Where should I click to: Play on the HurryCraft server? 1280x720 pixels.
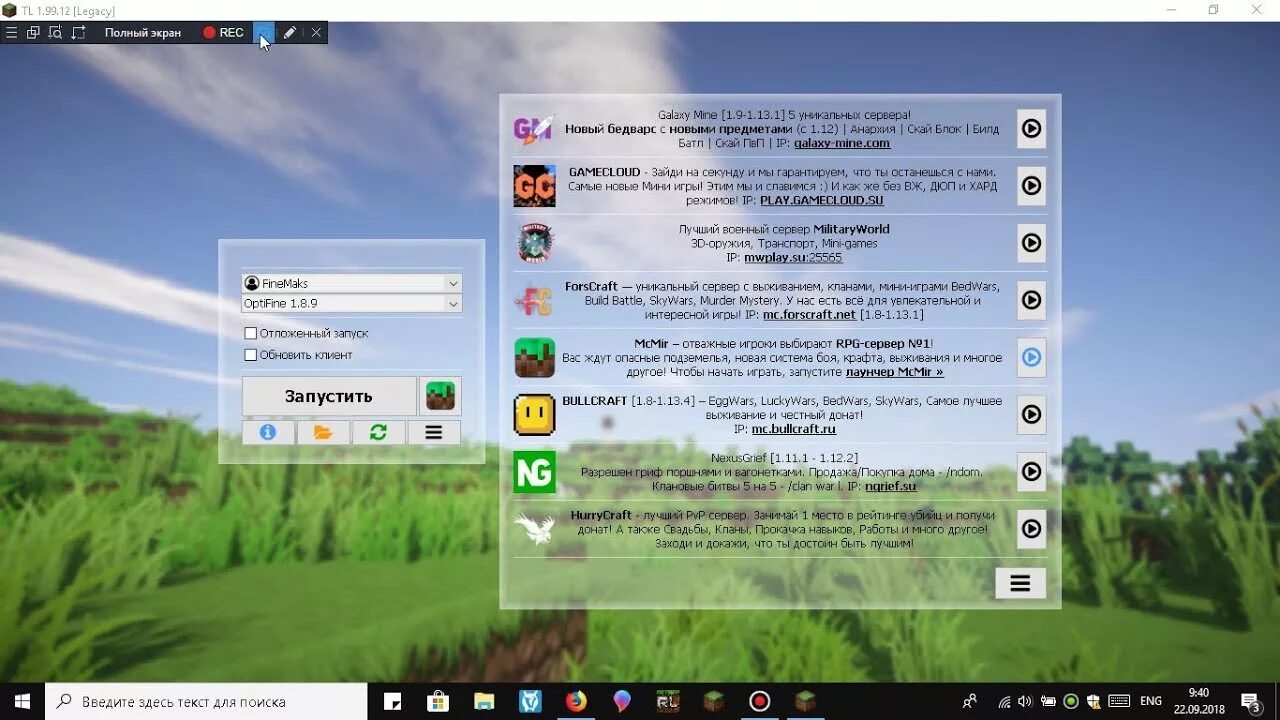[x=1031, y=528]
